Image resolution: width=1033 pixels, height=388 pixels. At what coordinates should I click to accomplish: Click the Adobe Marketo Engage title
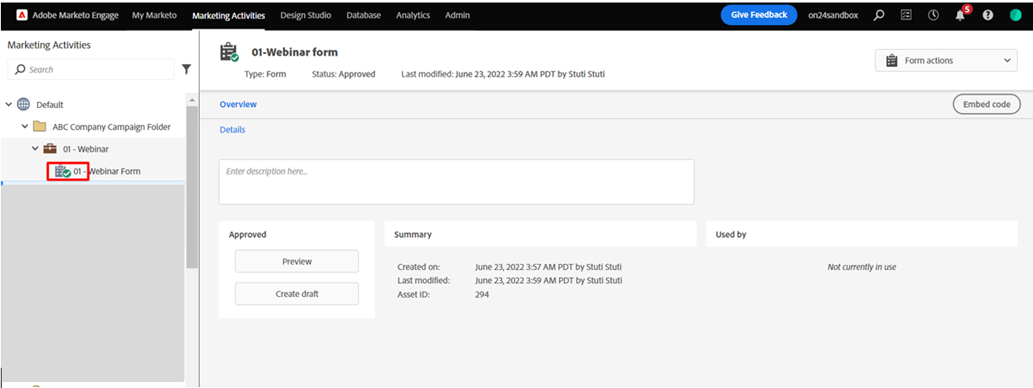[76, 15]
